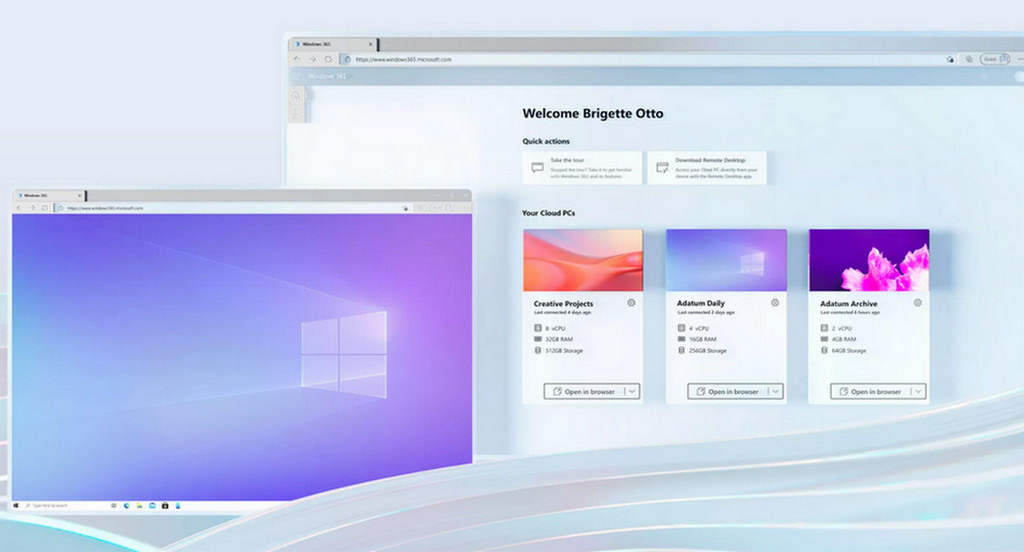1024x552 pixels.
Task: Click the Take the tour quick action
Action: (583, 167)
